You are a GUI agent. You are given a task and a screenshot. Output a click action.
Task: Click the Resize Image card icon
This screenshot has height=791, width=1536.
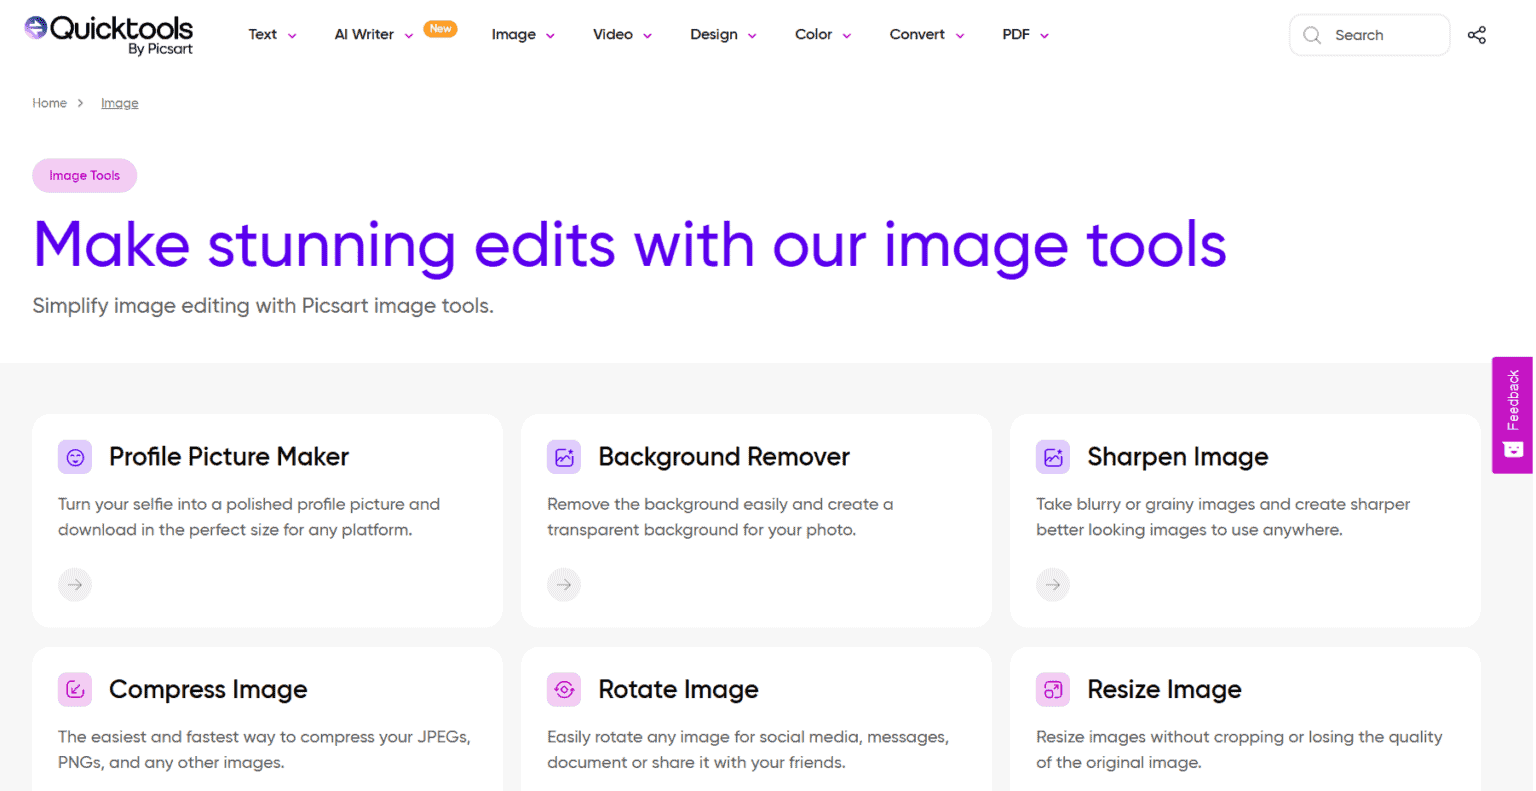pos(1053,689)
